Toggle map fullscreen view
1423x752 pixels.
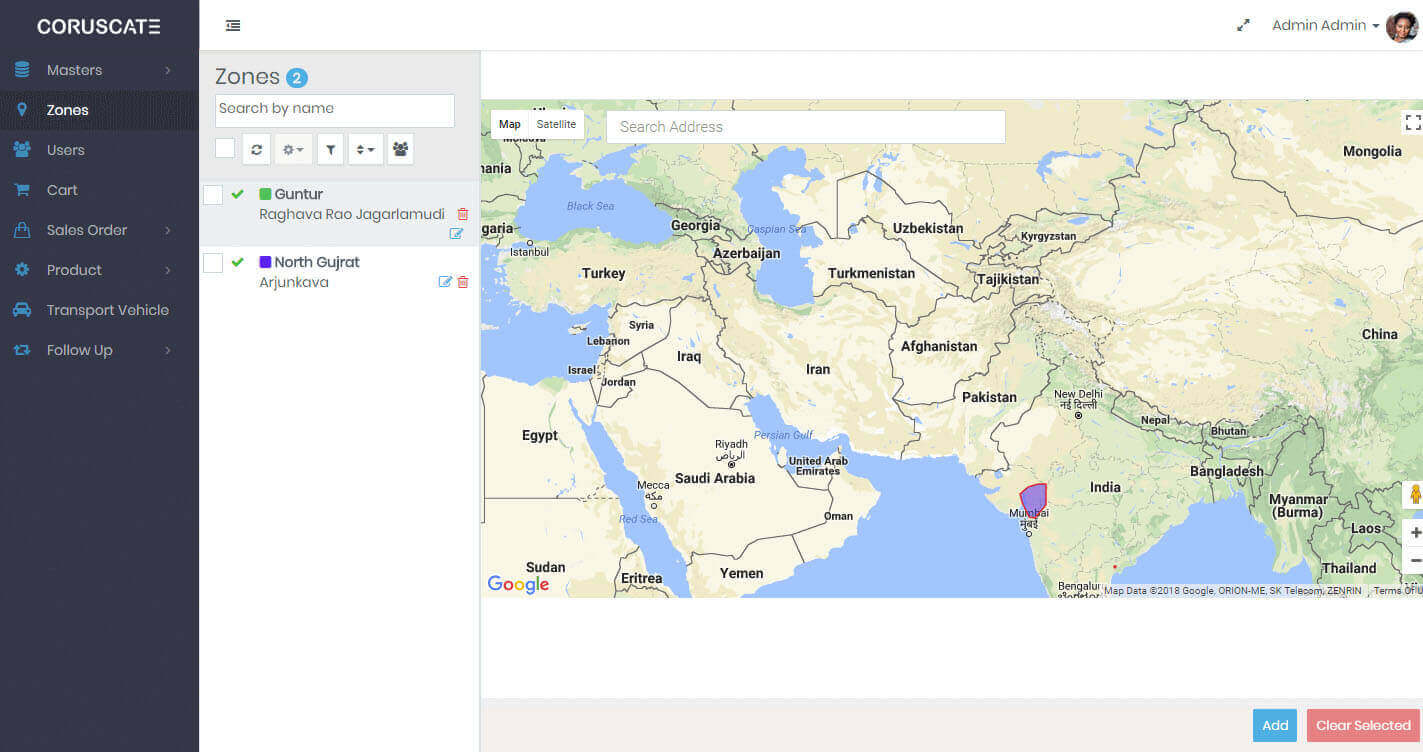pos(1412,122)
